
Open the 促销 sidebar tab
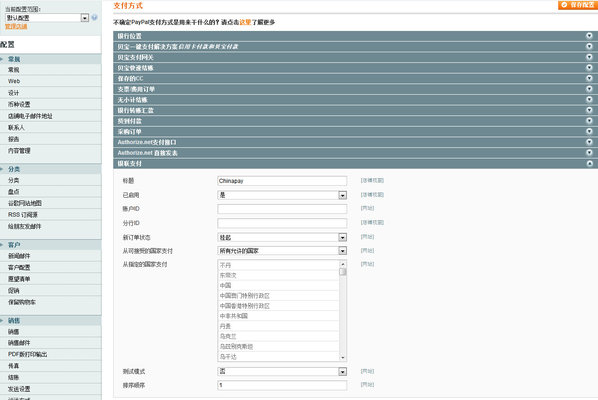51,291
